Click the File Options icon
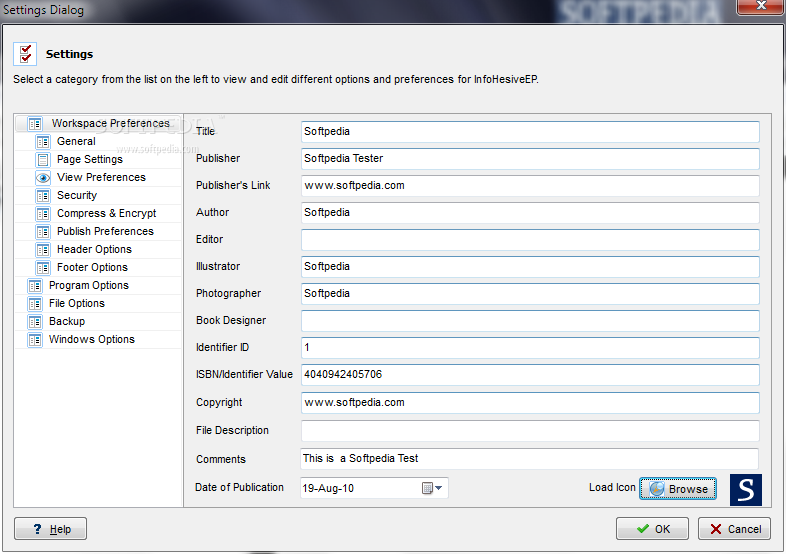Viewport: 786px width, 554px height. point(35,304)
